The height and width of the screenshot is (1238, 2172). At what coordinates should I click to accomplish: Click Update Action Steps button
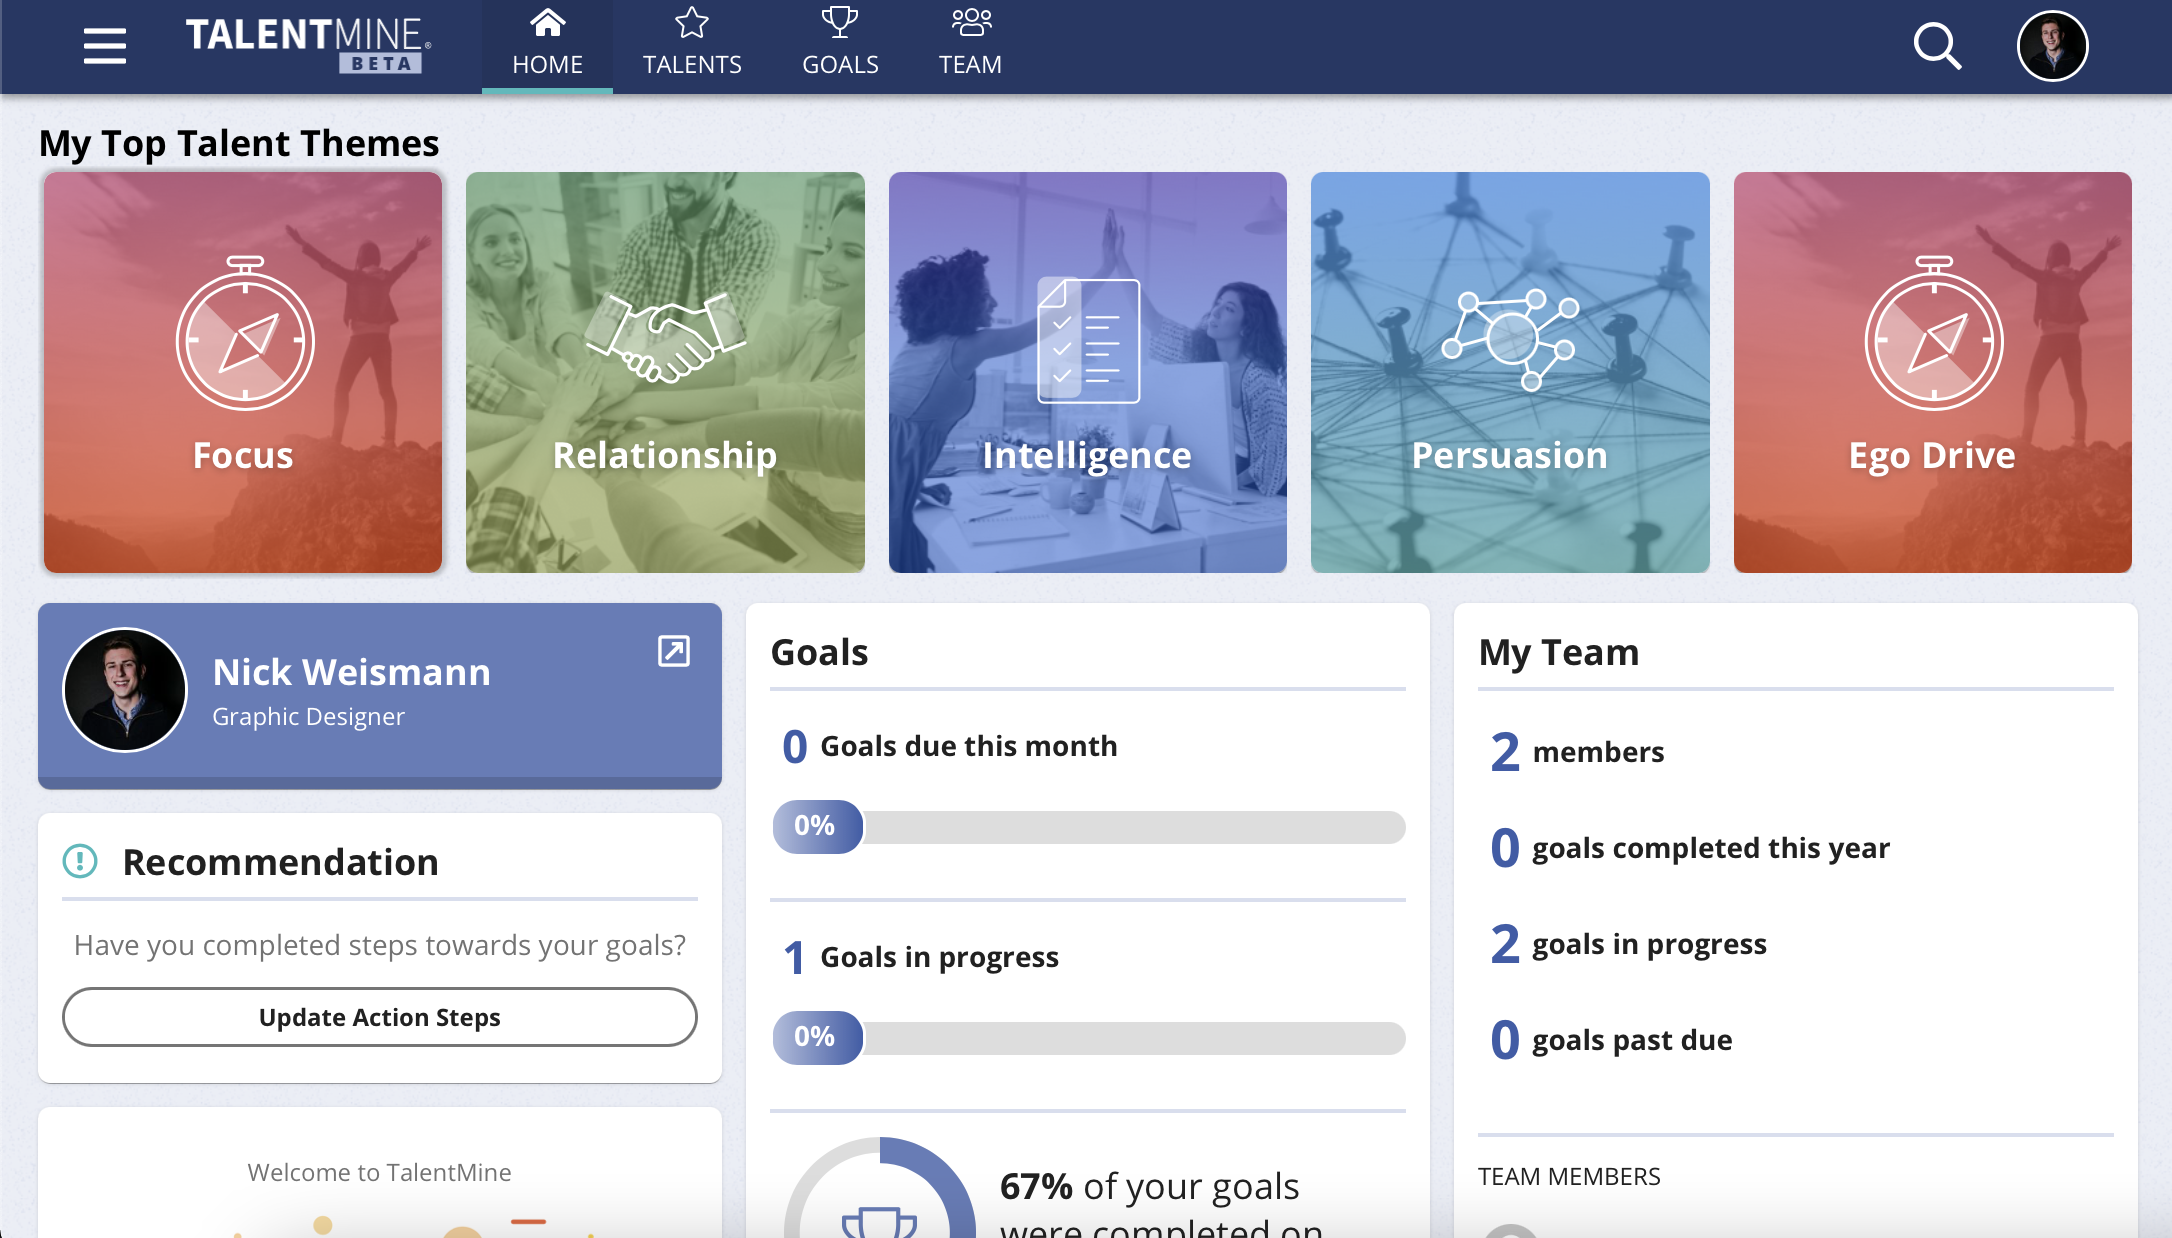tap(379, 1017)
